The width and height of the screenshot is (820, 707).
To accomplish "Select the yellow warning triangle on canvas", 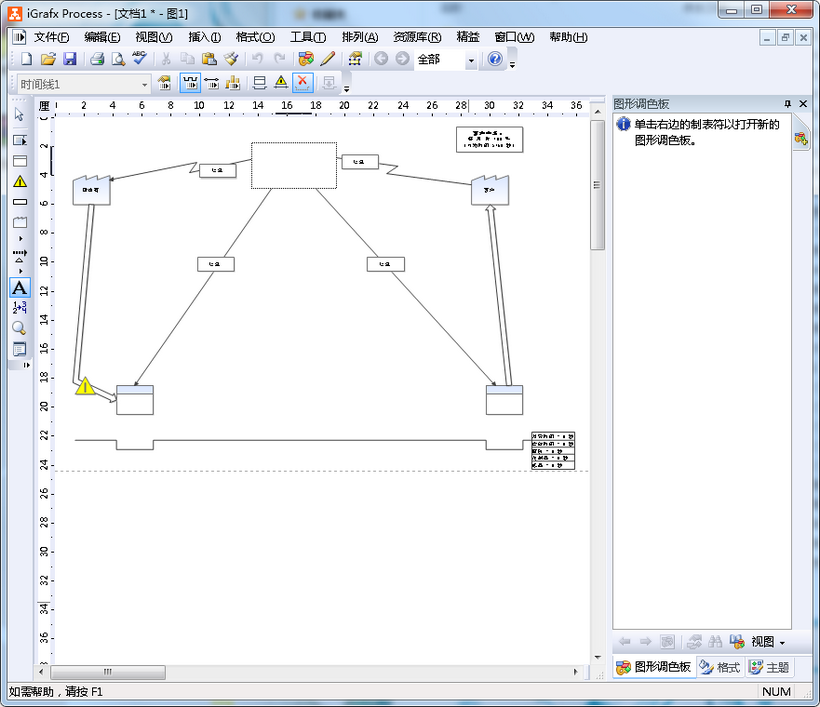I will (x=85, y=386).
